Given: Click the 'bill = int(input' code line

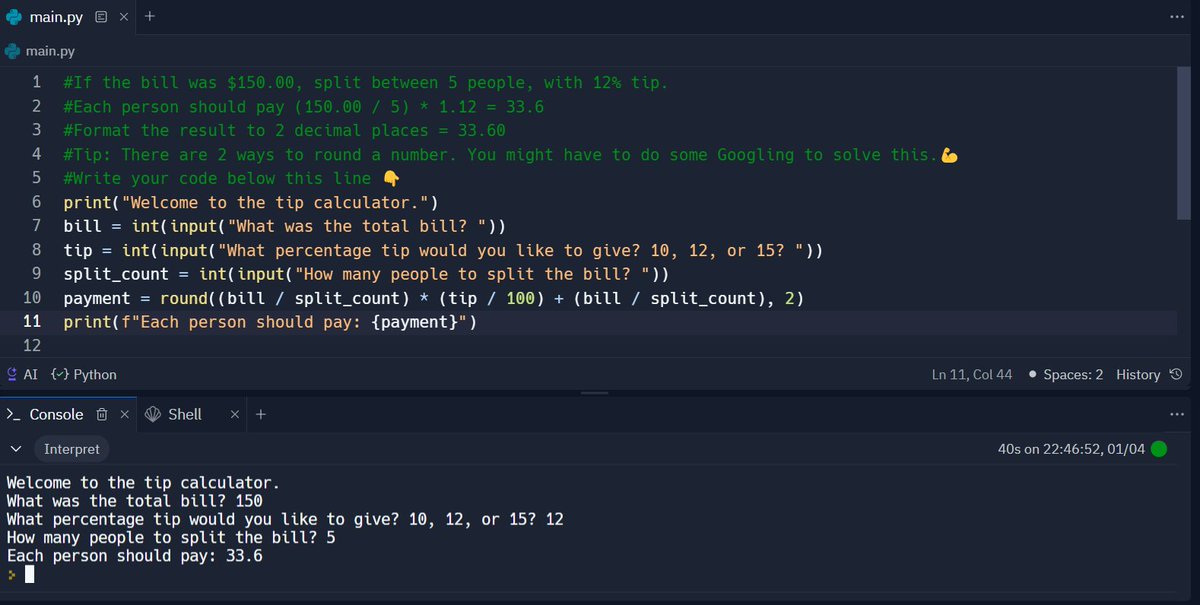Looking at the screenshot, I should click(284, 226).
